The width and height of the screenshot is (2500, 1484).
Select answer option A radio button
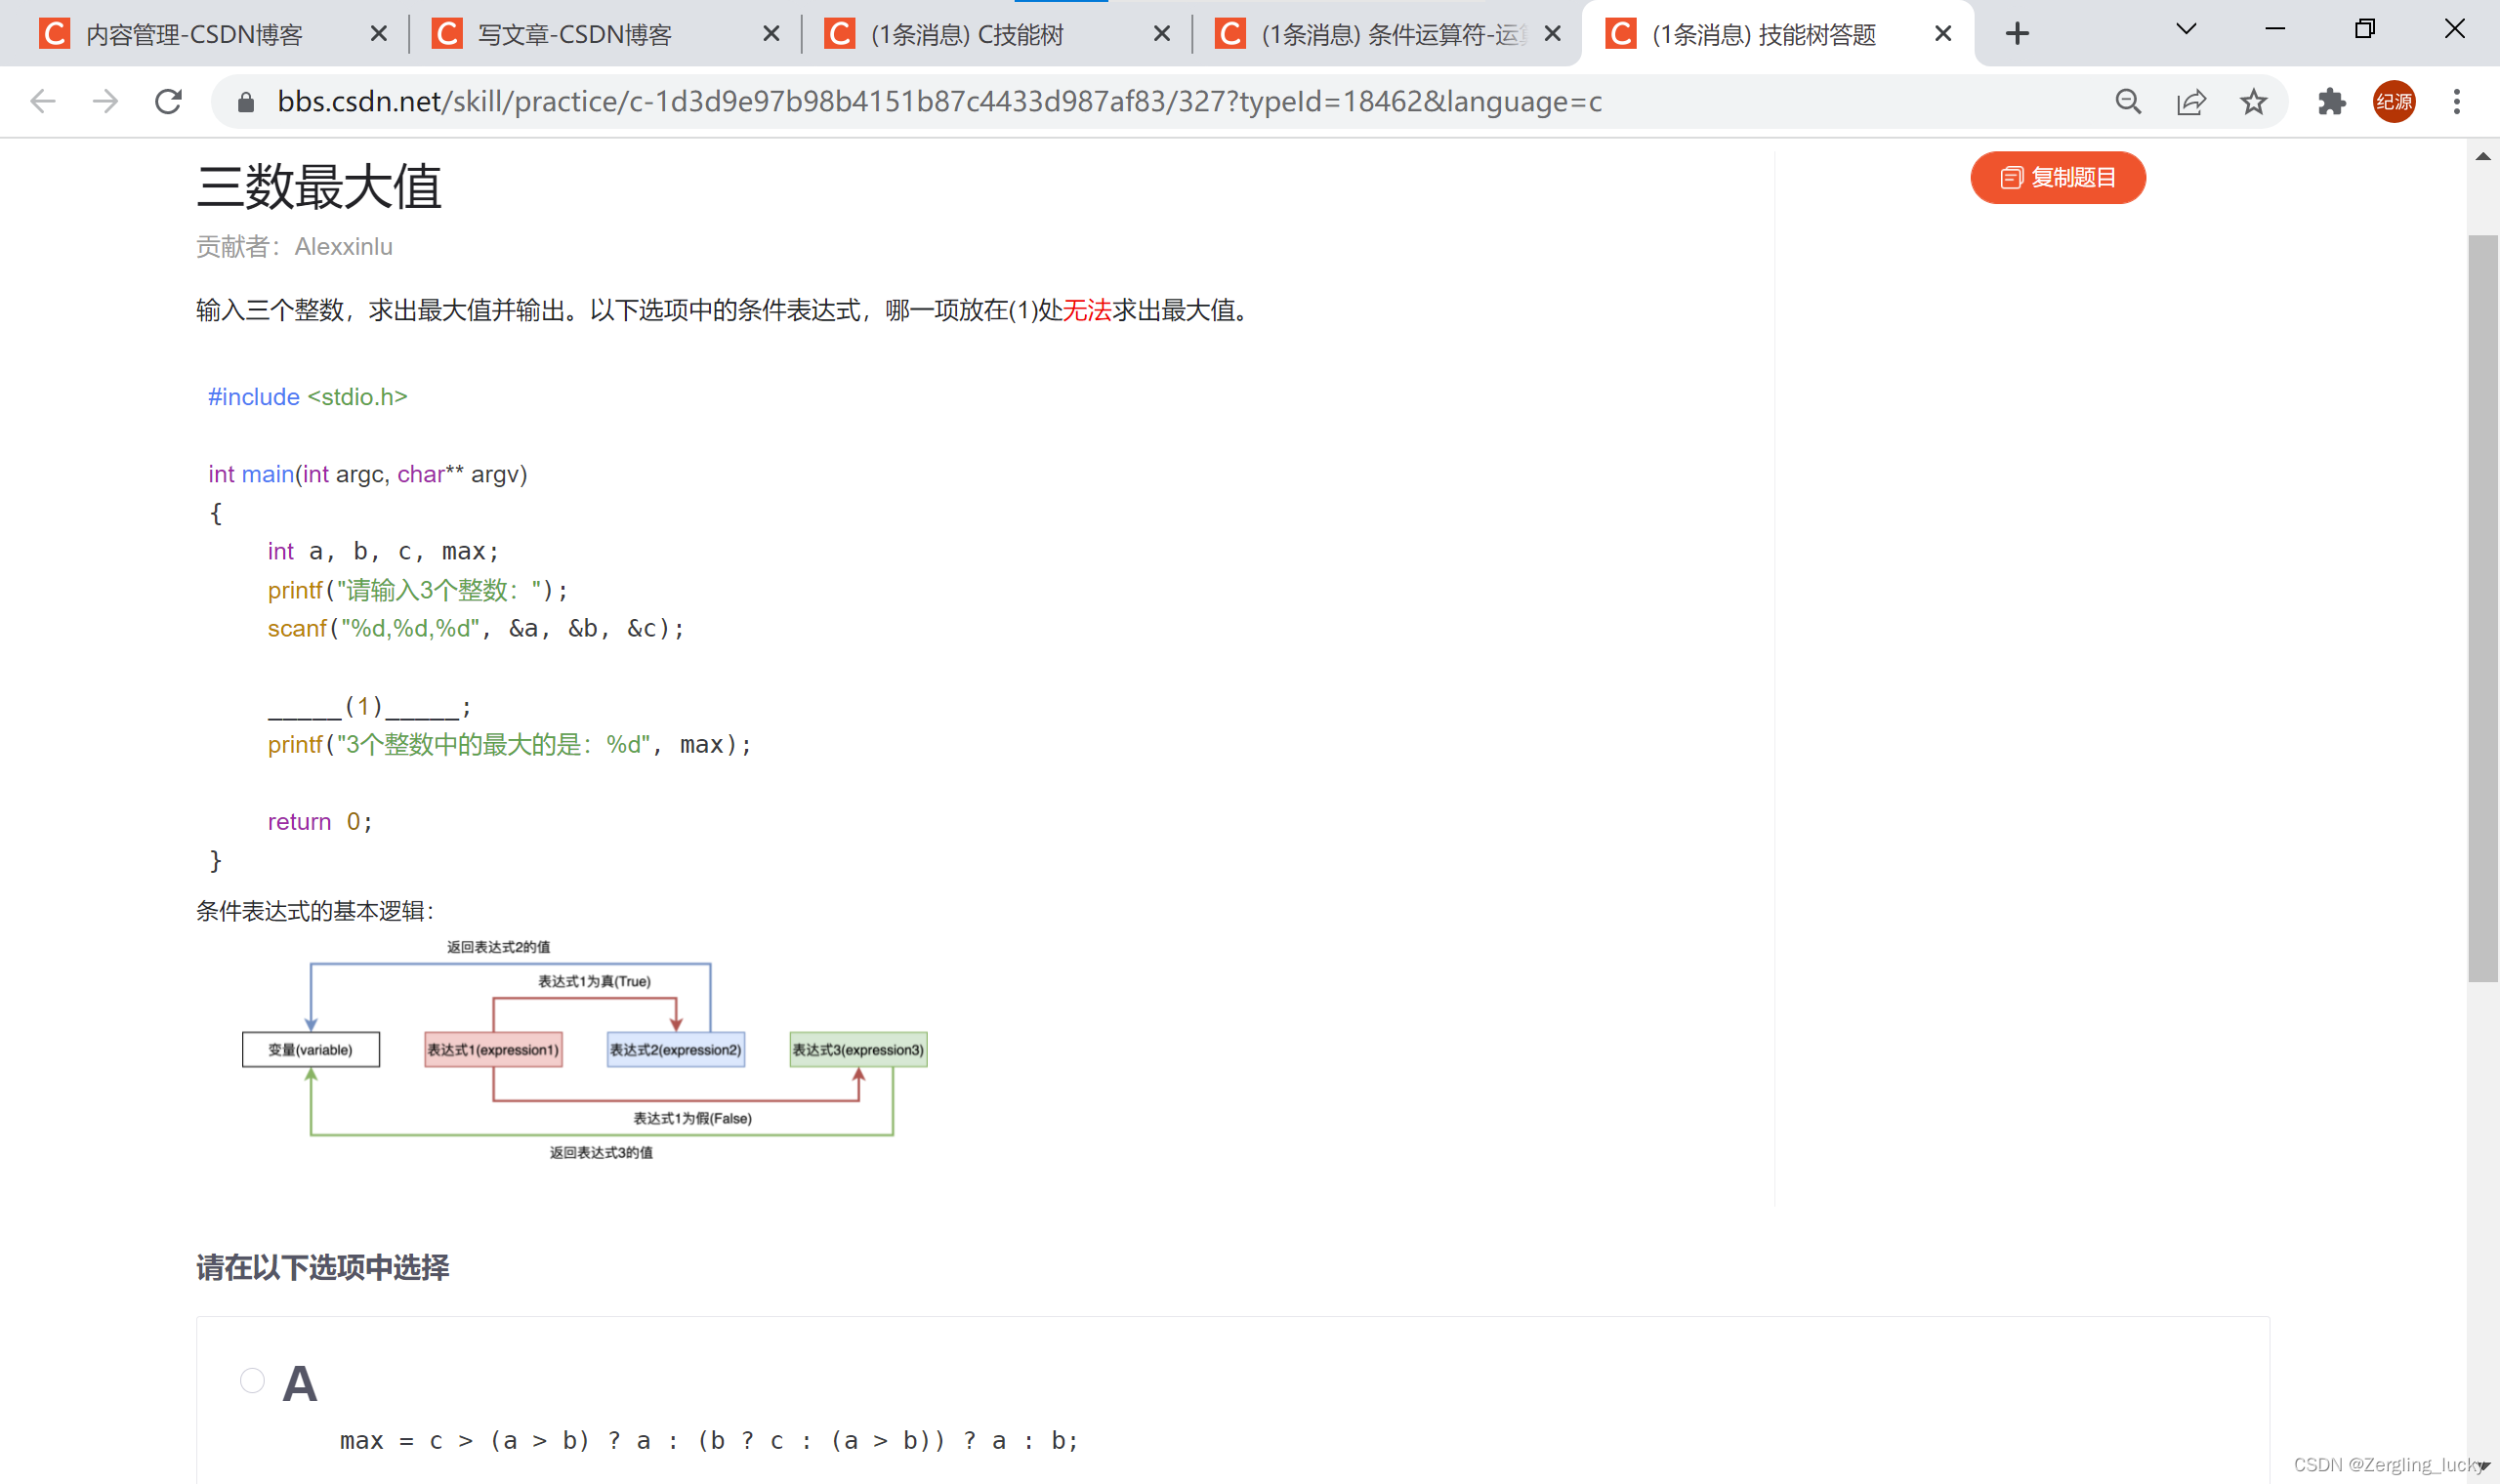(x=252, y=1381)
